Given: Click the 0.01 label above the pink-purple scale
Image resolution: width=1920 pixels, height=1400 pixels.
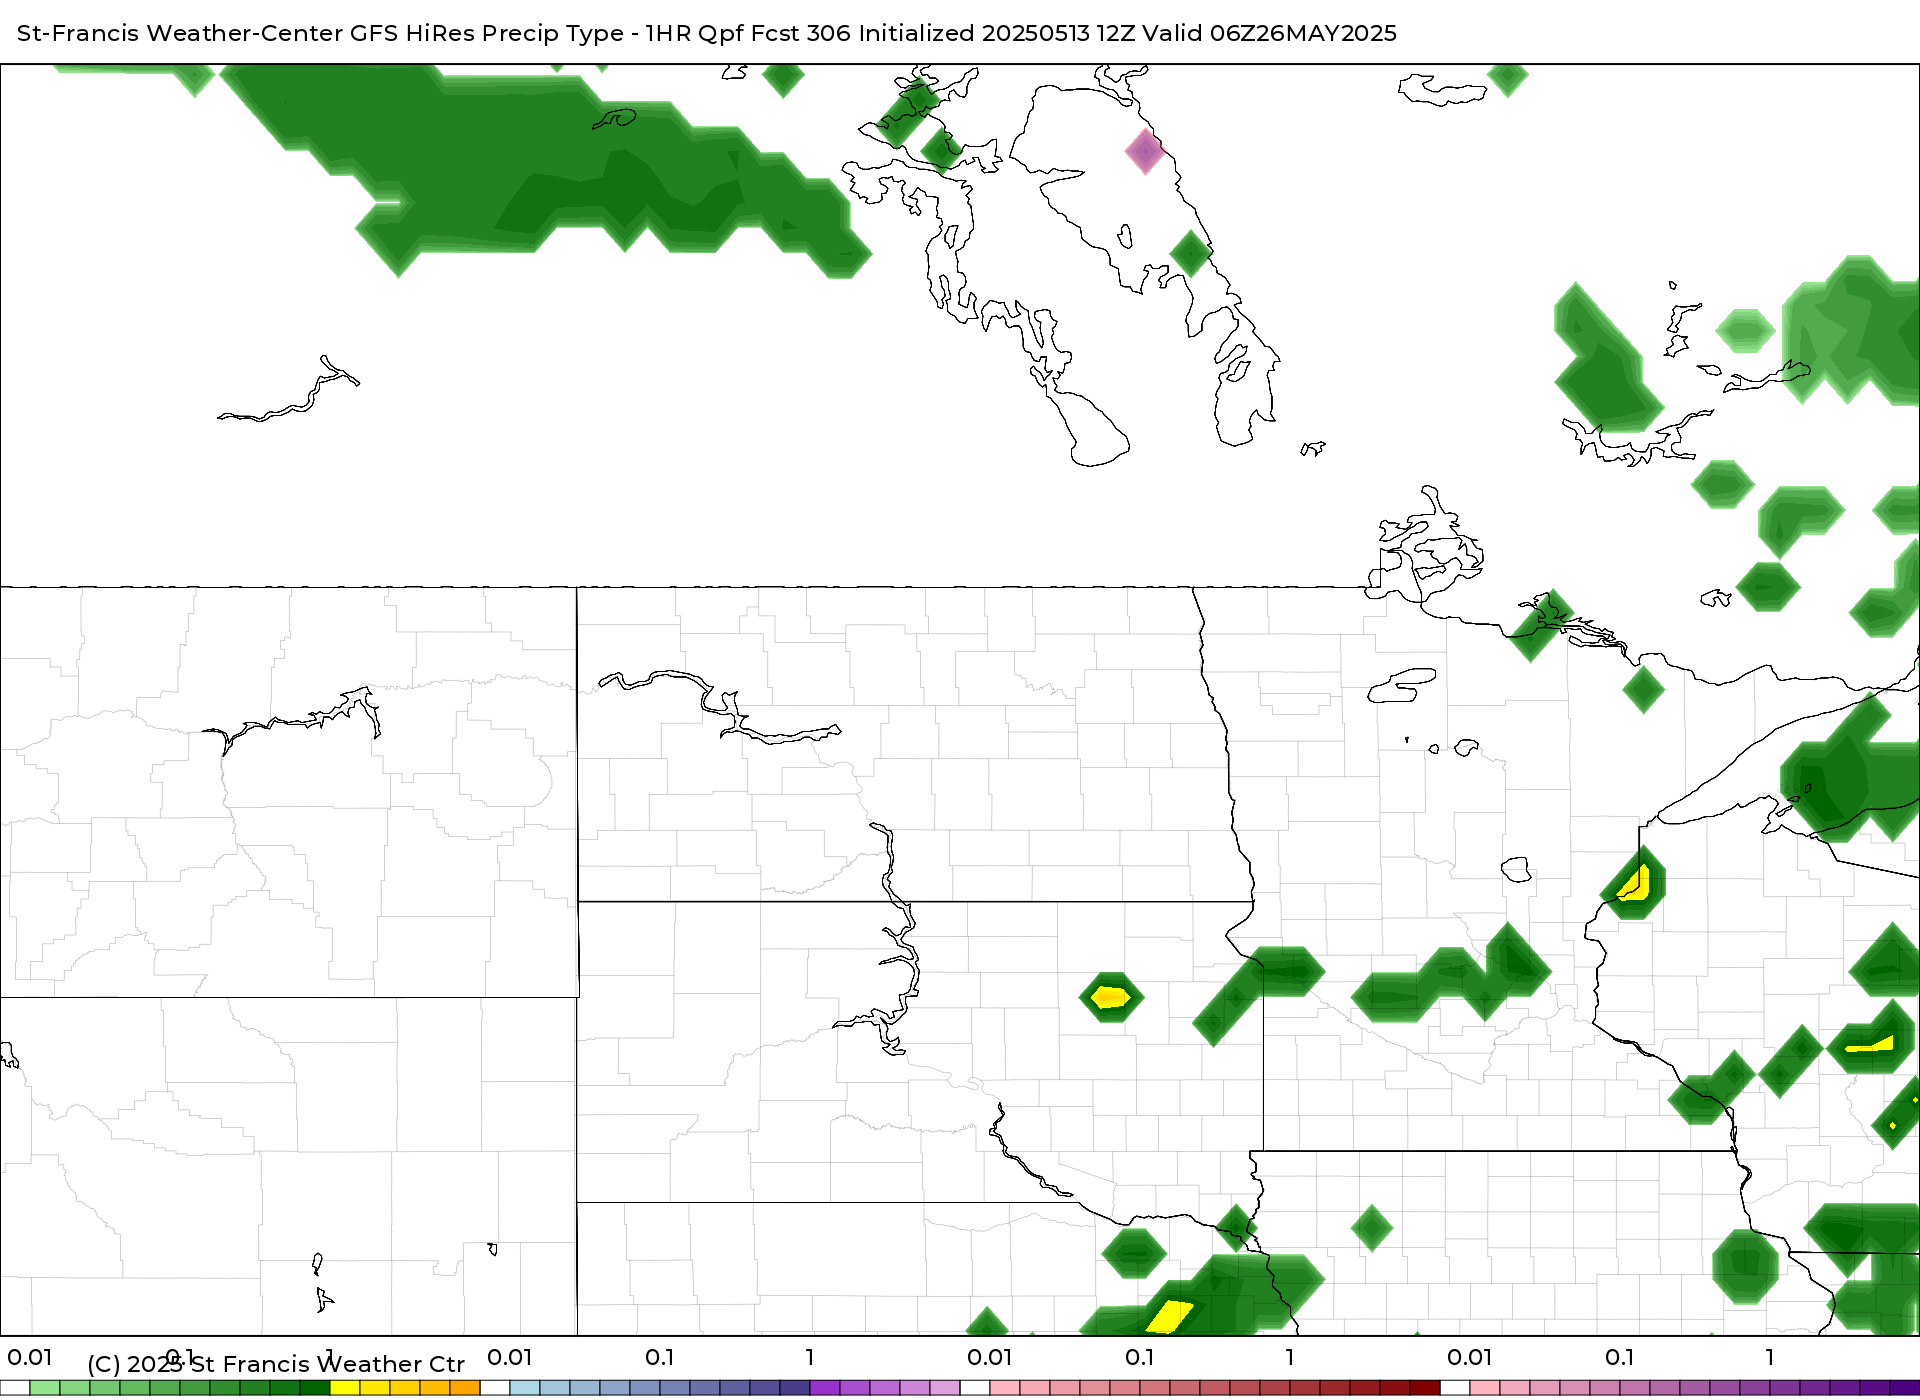Looking at the screenshot, I should 1470,1358.
